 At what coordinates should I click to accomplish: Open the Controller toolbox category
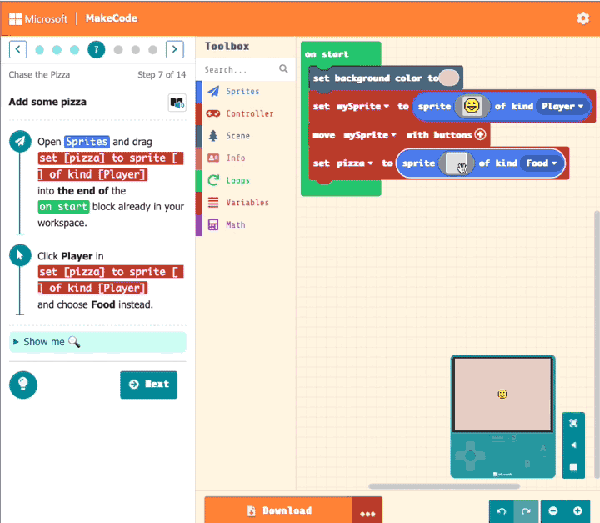245,114
